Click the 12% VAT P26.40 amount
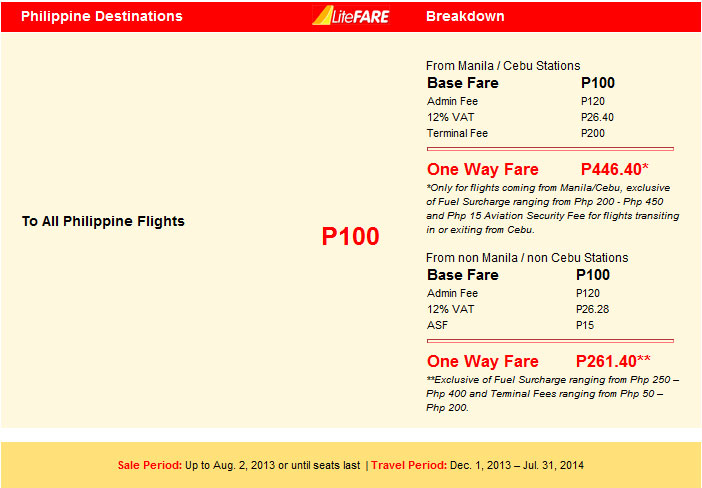 (x=597, y=117)
